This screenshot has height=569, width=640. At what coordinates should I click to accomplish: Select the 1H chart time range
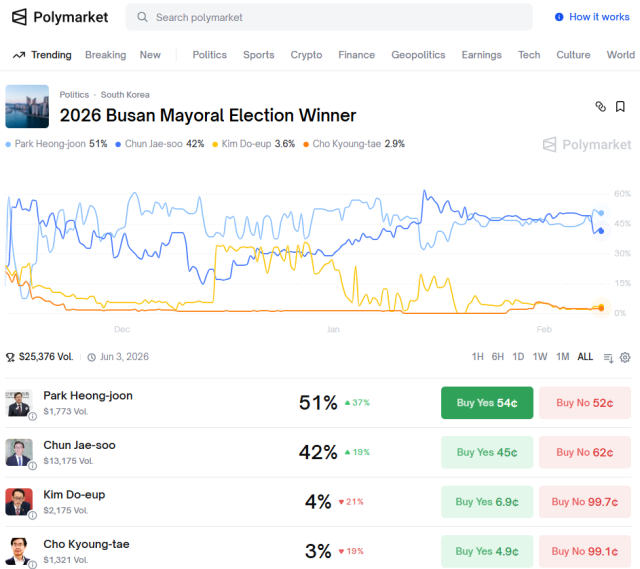pos(478,357)
